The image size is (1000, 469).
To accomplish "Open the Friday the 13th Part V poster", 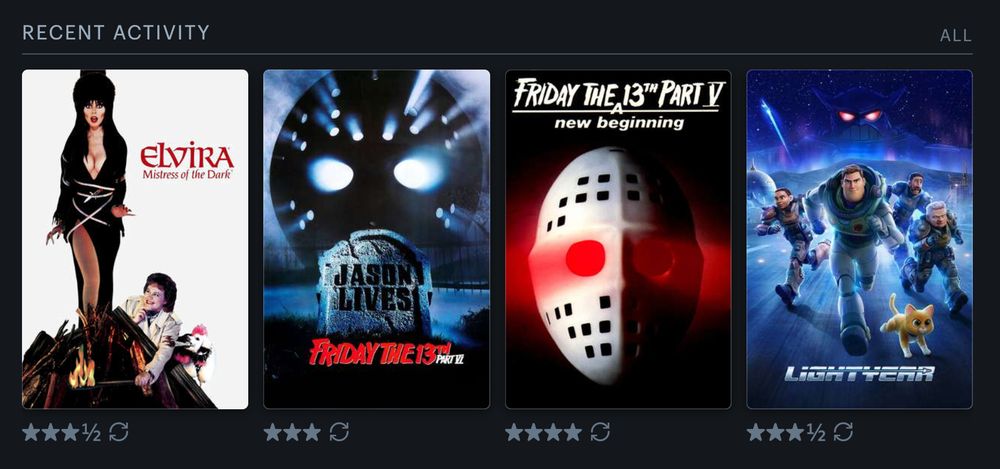I will tap(618, 239).
